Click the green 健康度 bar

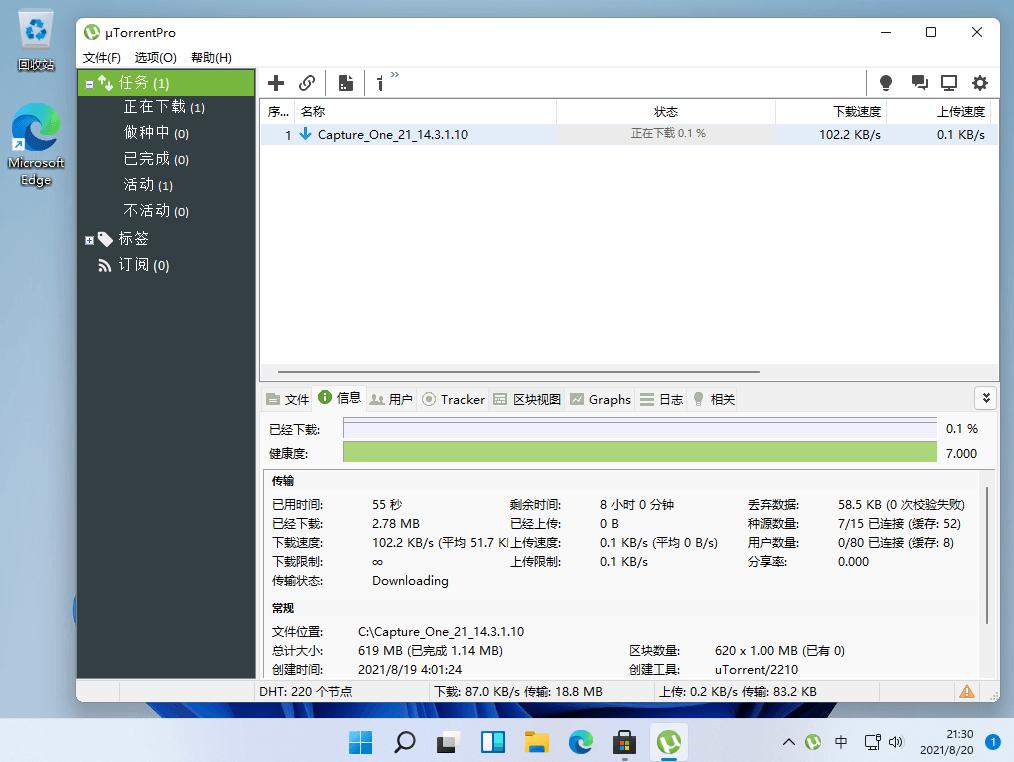[640, 452]
